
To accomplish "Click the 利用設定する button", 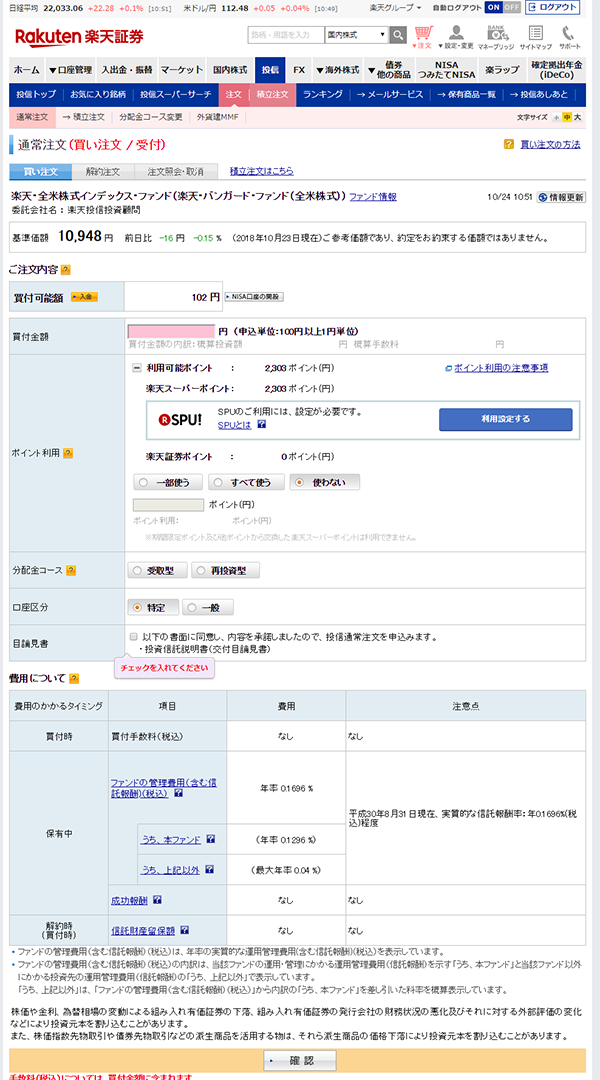I will click(x=506, y=419).
